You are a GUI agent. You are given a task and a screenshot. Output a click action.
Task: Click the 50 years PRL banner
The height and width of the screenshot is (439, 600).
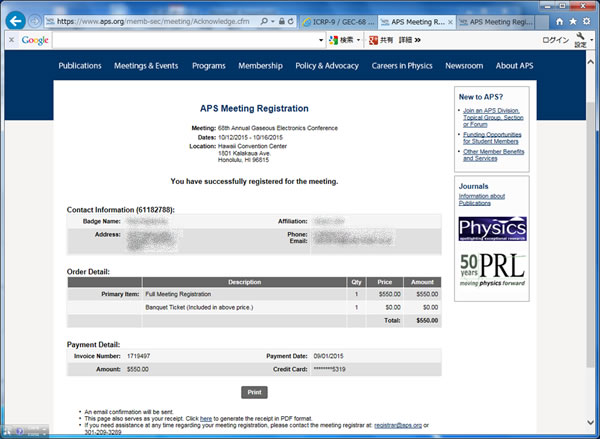(492, 270)
